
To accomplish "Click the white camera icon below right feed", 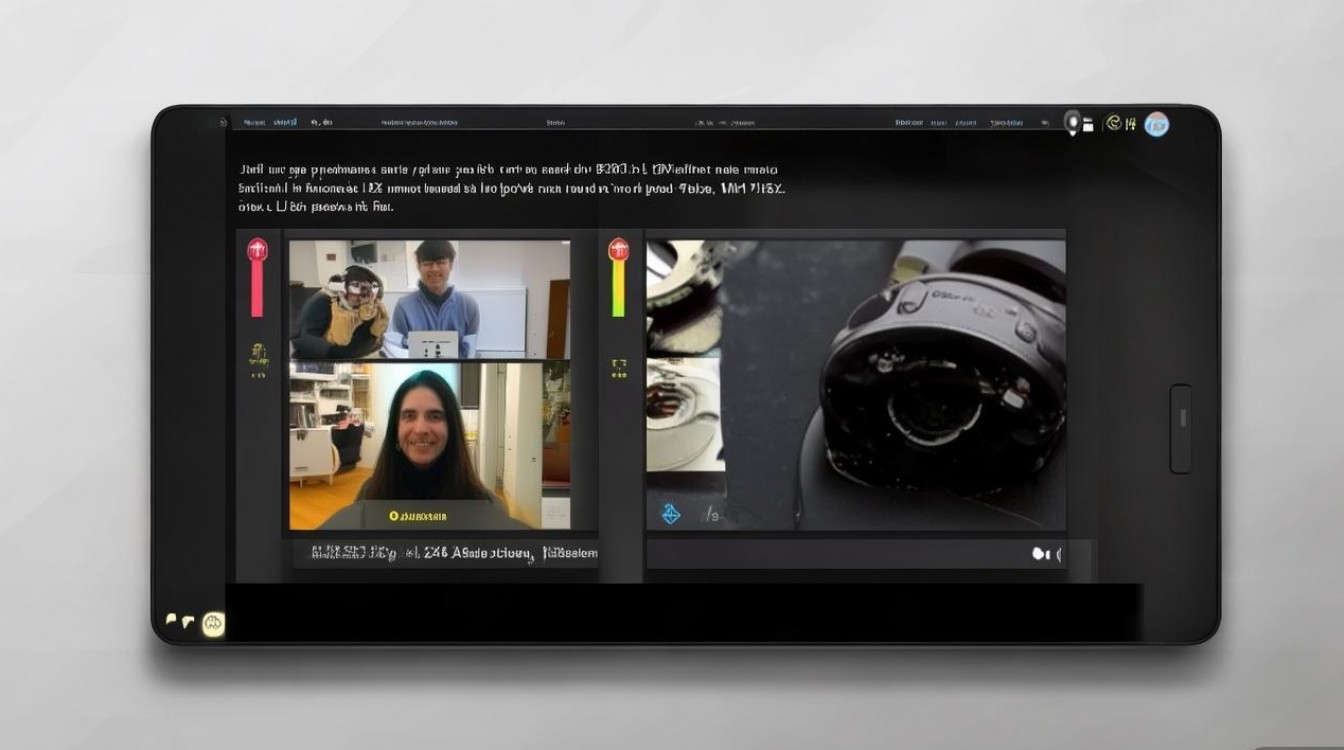I will pos(1039,553).
